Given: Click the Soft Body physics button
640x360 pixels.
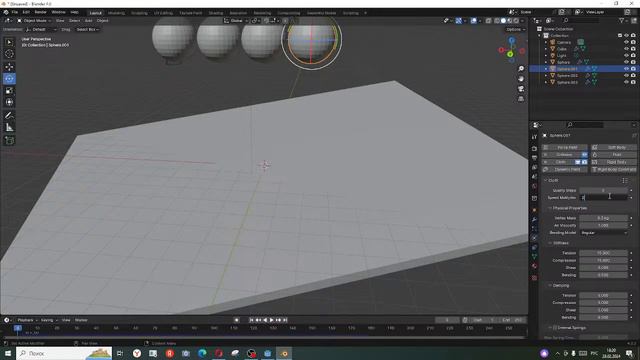Looking at the screenshot, I should (614, 147).
